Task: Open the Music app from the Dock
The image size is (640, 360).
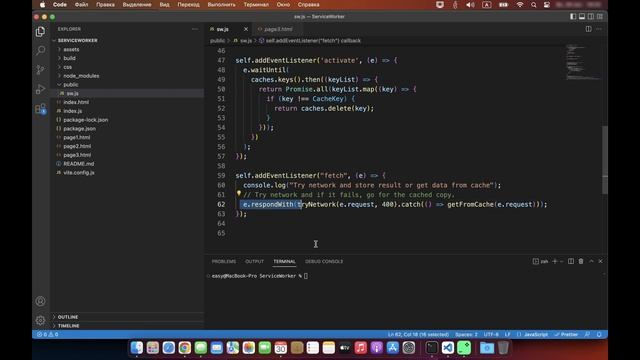Action: [x=360, y=348]
